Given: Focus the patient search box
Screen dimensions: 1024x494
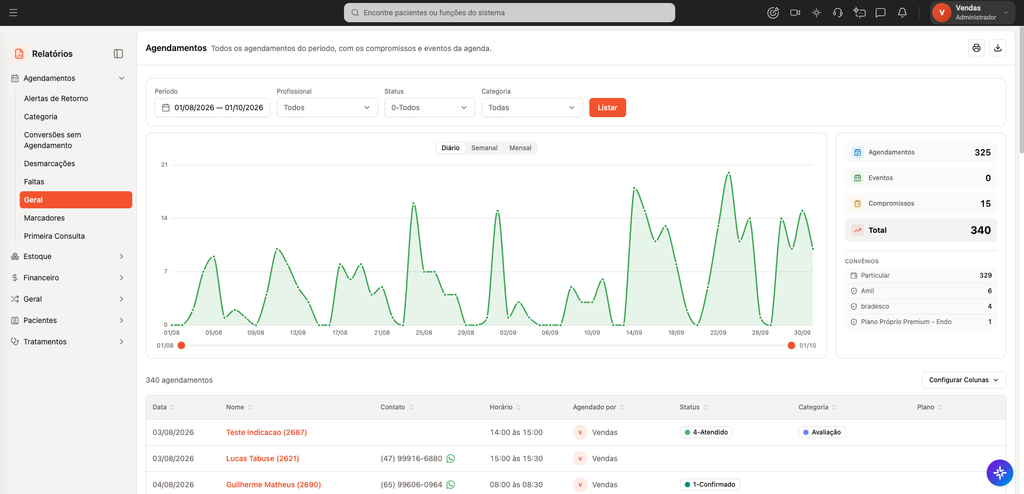Looking at the screenshot, I should tap(509, 12).
